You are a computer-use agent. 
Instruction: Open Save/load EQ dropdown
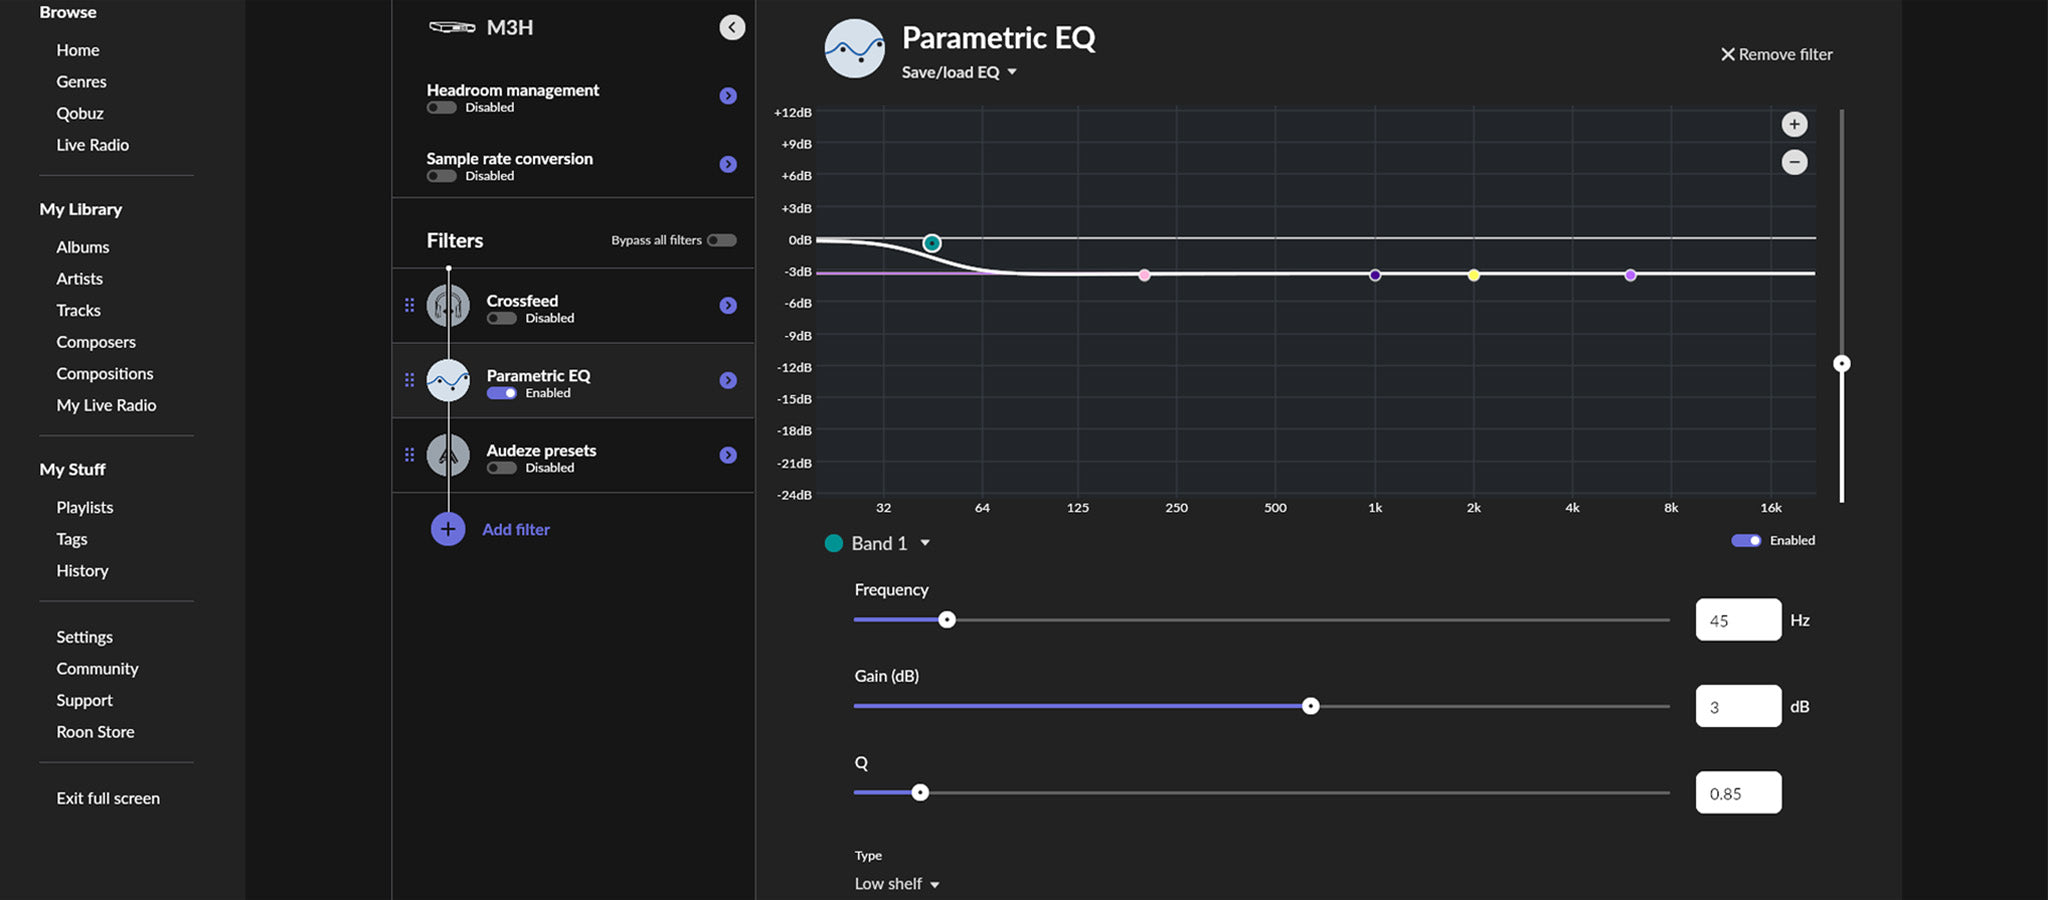pyautogui.click(x=959, y=72)
